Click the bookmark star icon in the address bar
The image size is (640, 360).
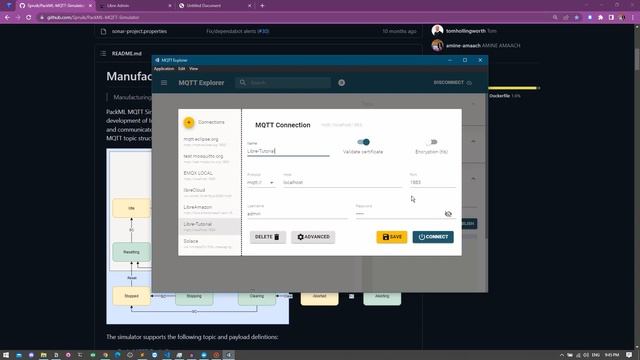click(576, 18)
